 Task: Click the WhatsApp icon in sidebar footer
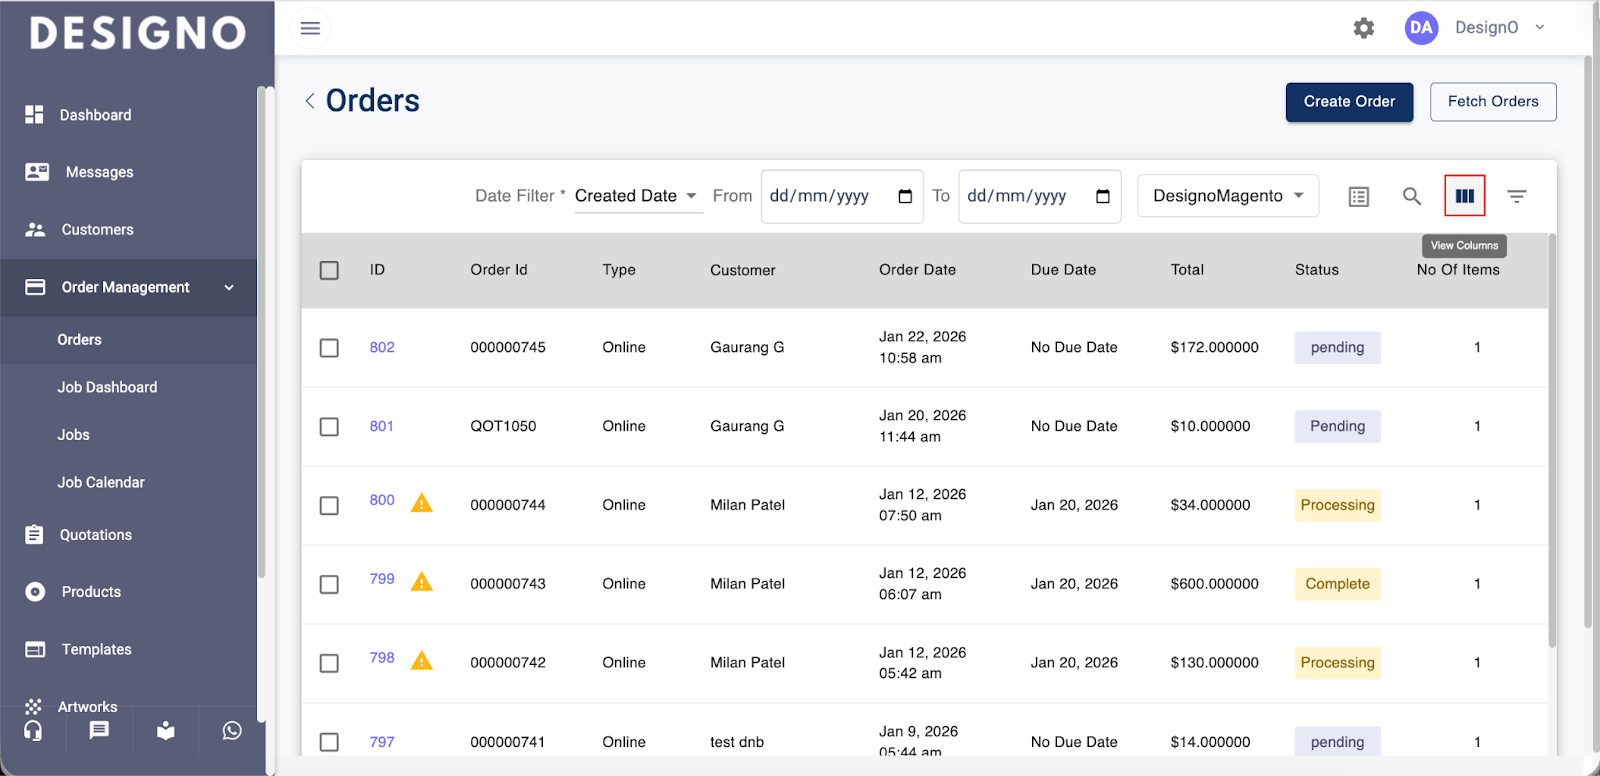pos(232,731)
